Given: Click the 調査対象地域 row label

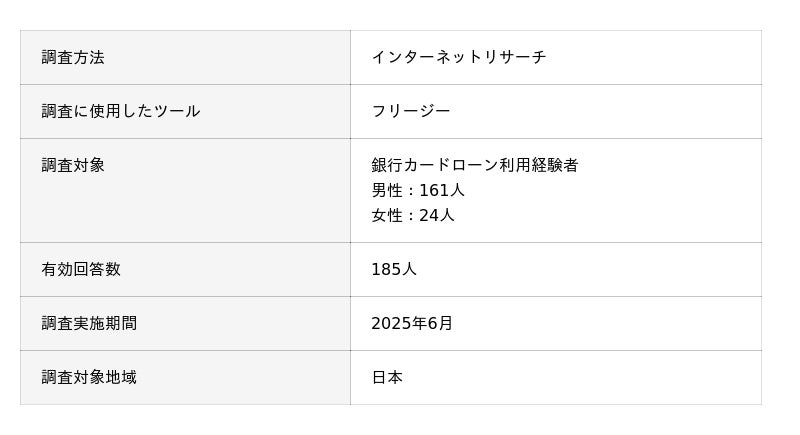Looking at the screenshot, I should 89,378.
